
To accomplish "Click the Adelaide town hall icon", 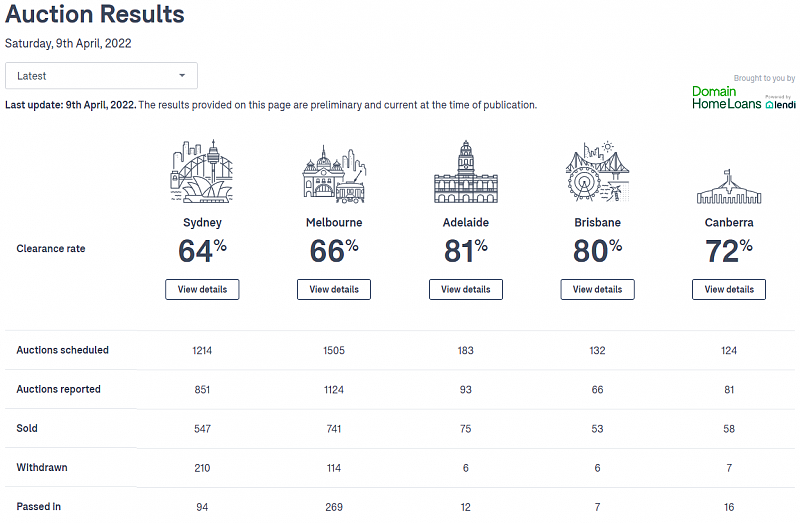I will (465, 172).
